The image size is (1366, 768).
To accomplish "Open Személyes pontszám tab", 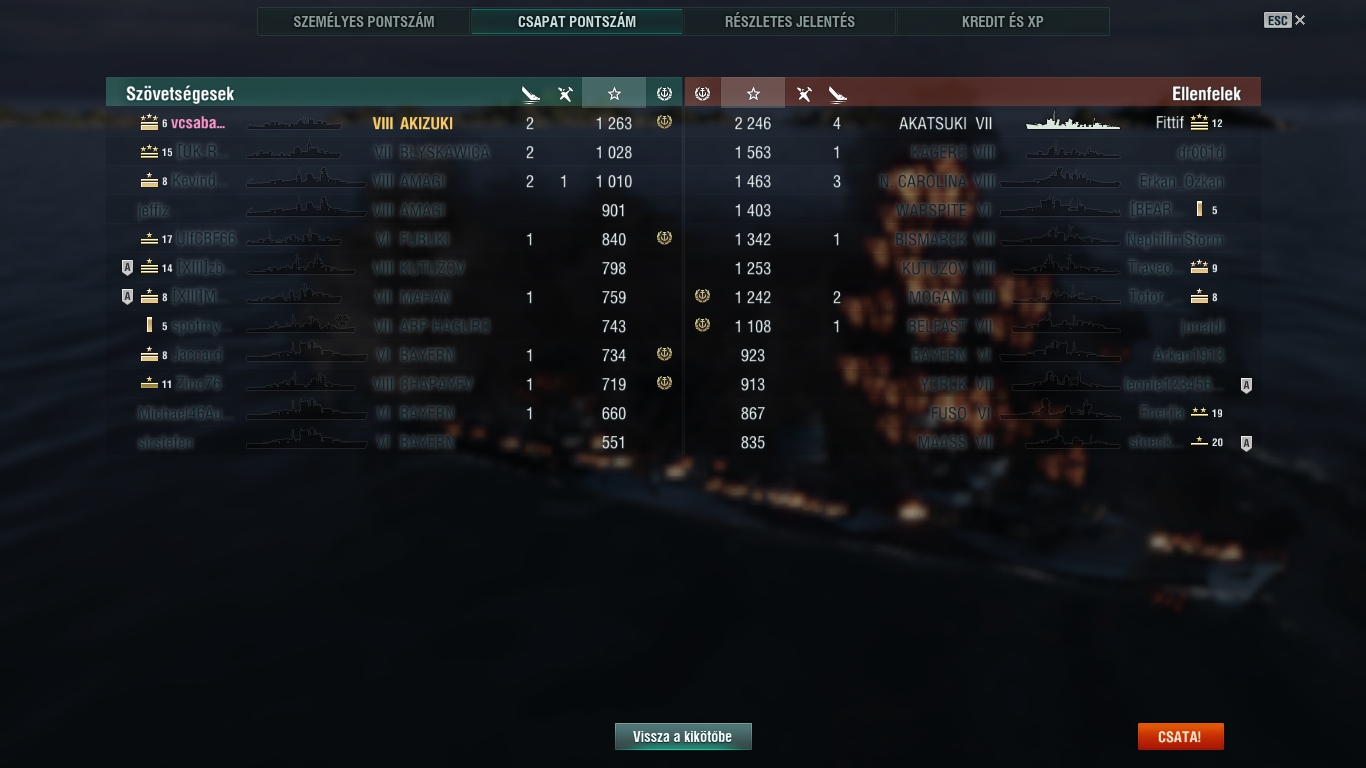I will pos(364,21).
